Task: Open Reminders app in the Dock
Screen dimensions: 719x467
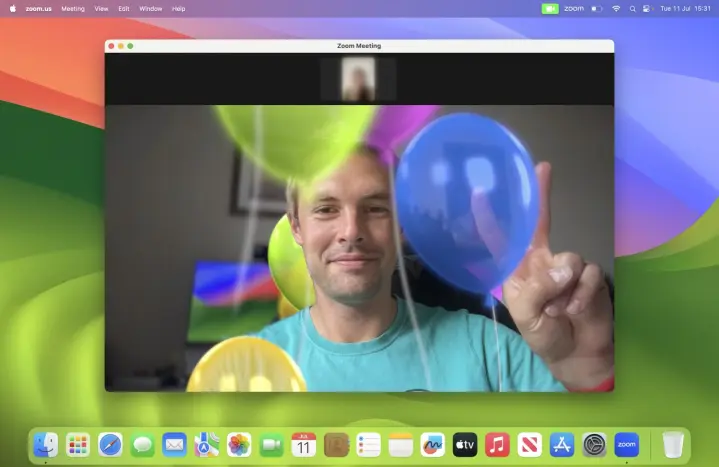Action: tap(368, 445)
